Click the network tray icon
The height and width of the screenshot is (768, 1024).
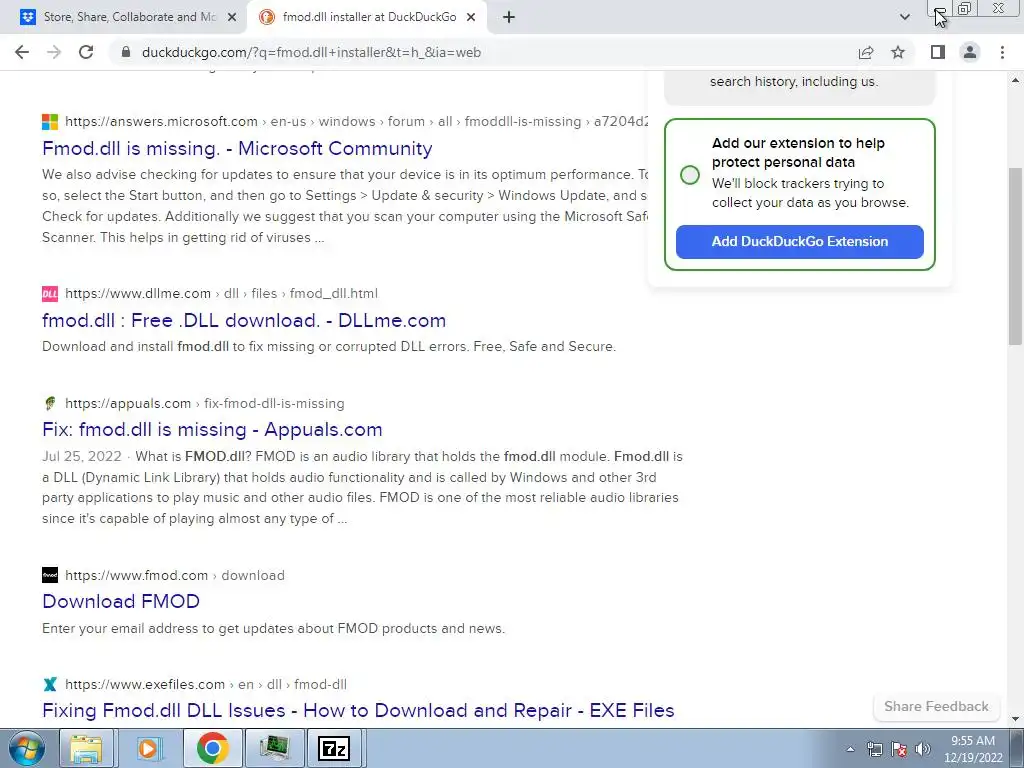click(874, 749)
